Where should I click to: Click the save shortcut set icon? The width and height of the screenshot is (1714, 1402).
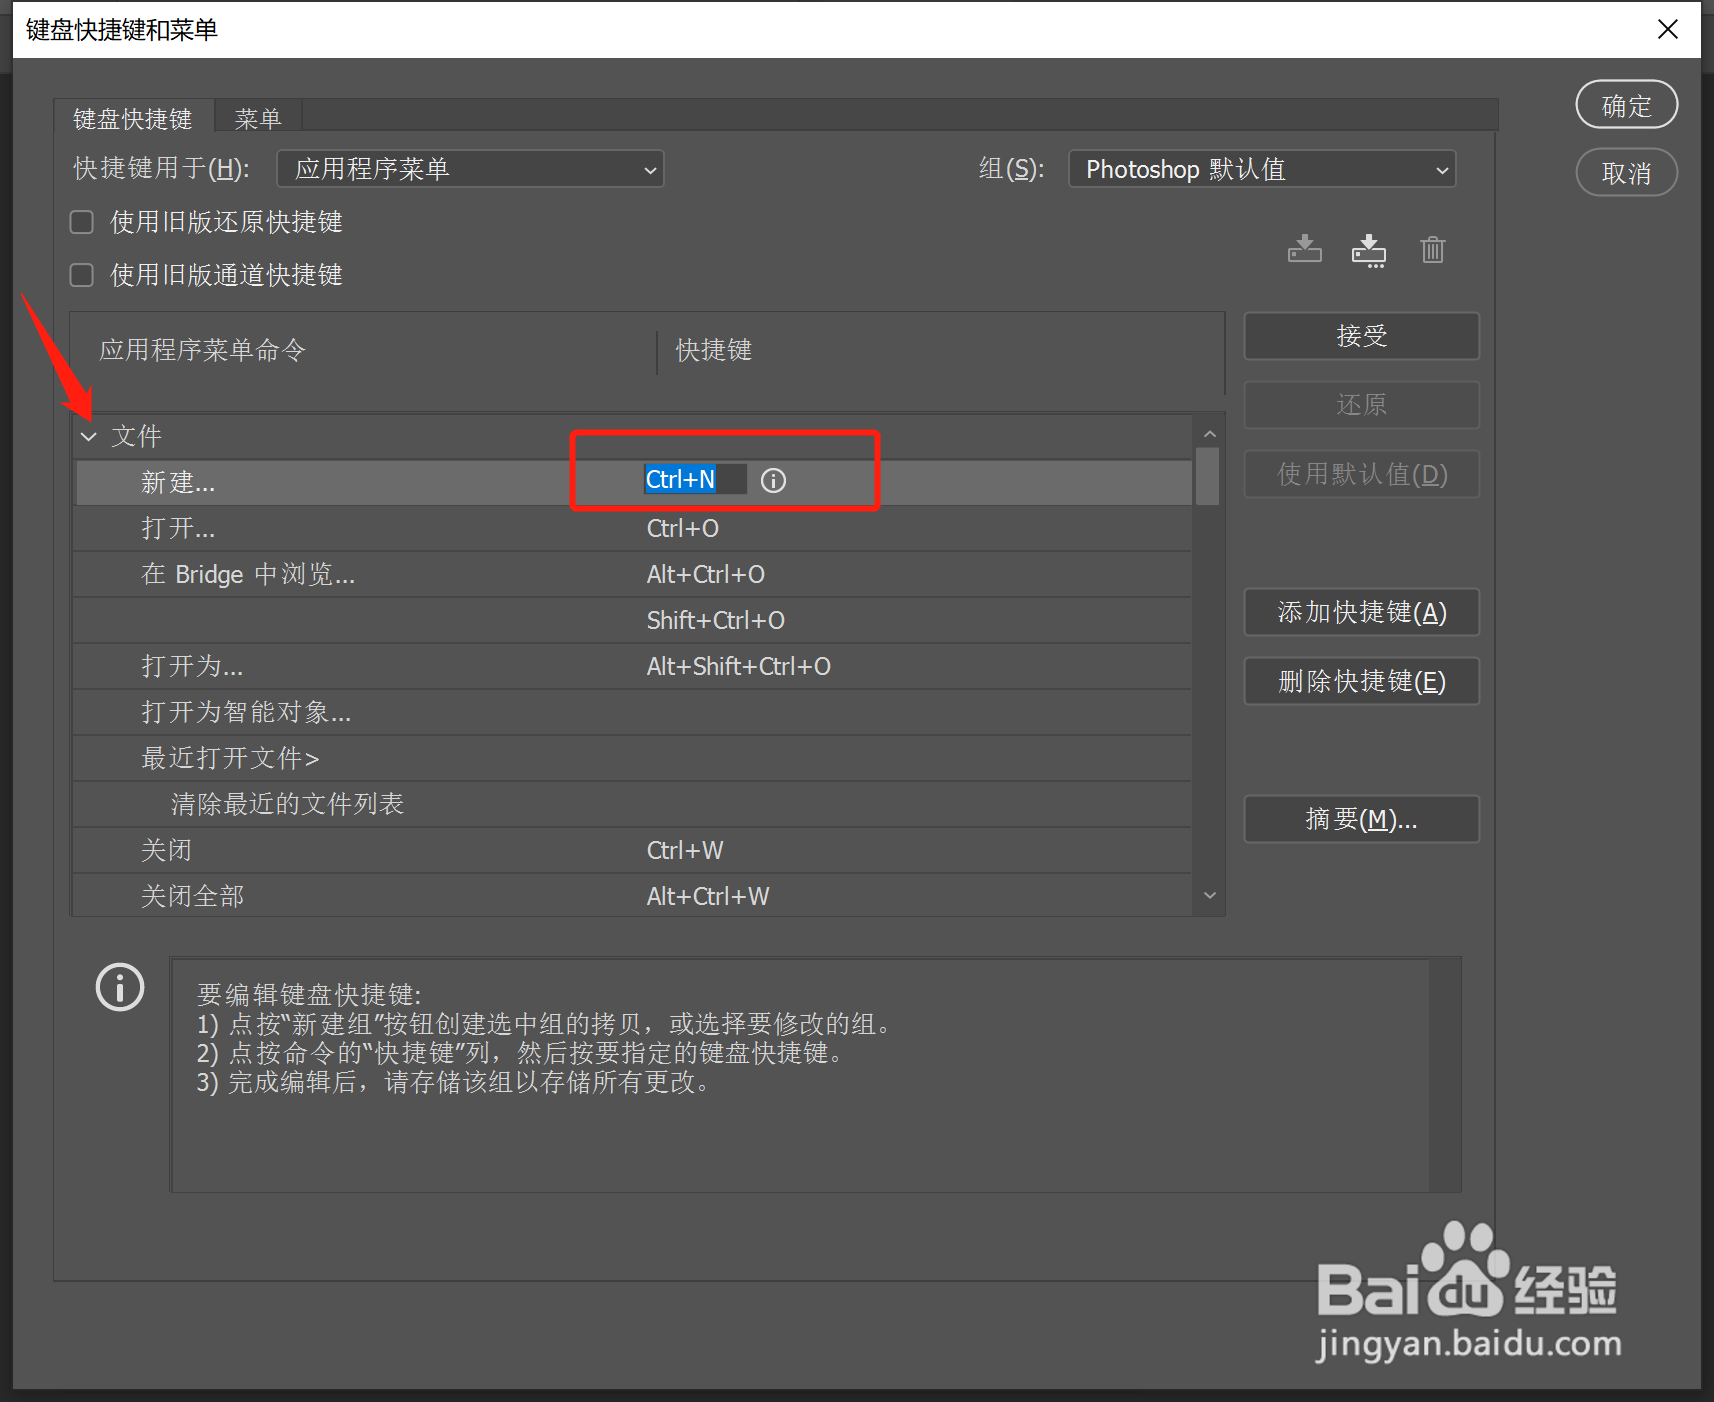[x=1304, y=249]
